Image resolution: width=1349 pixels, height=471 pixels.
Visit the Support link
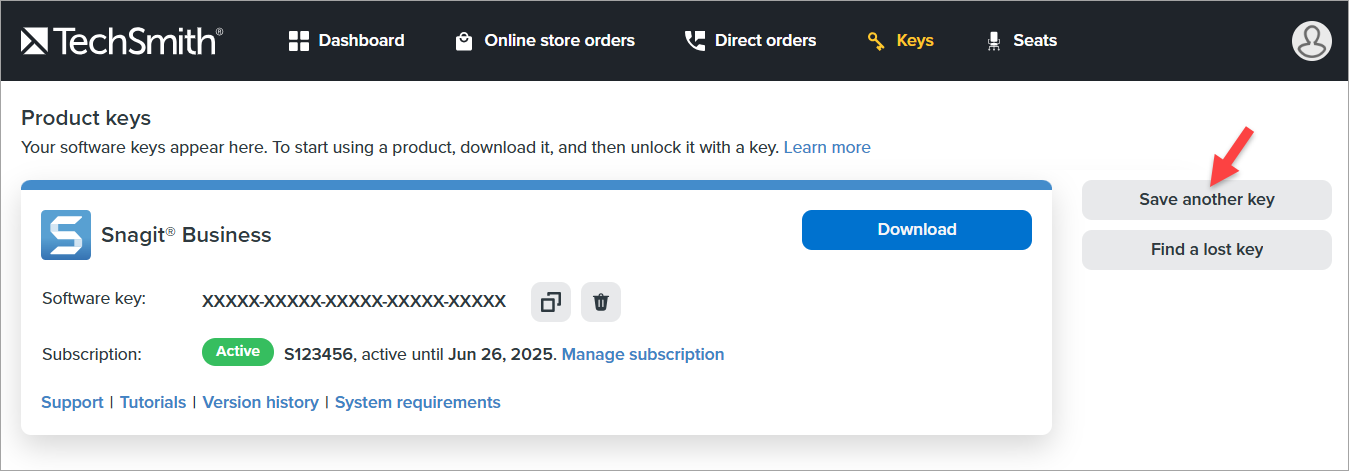[72, 402]
